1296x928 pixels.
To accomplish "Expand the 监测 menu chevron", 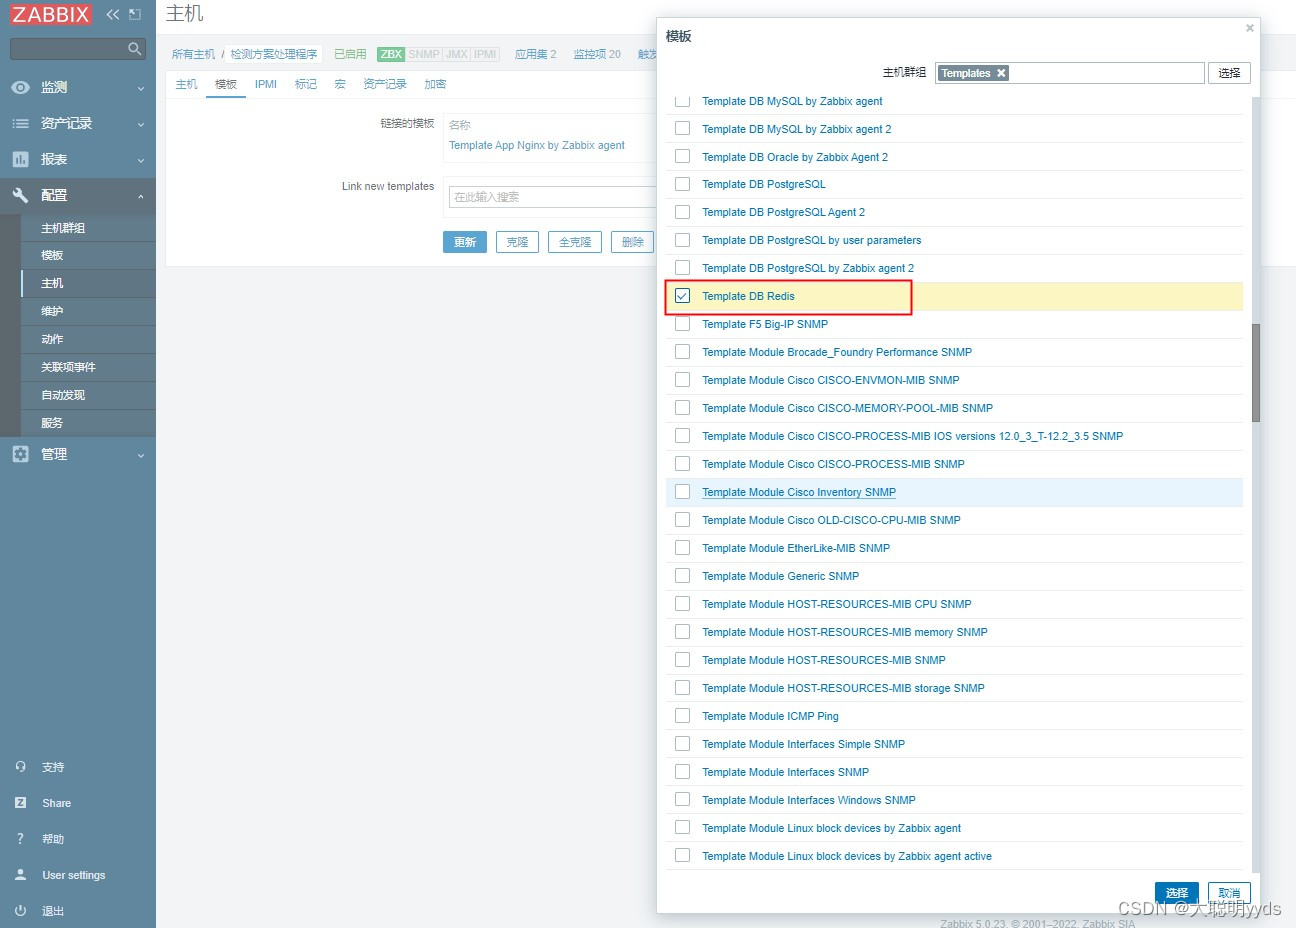I will [140, 88].
